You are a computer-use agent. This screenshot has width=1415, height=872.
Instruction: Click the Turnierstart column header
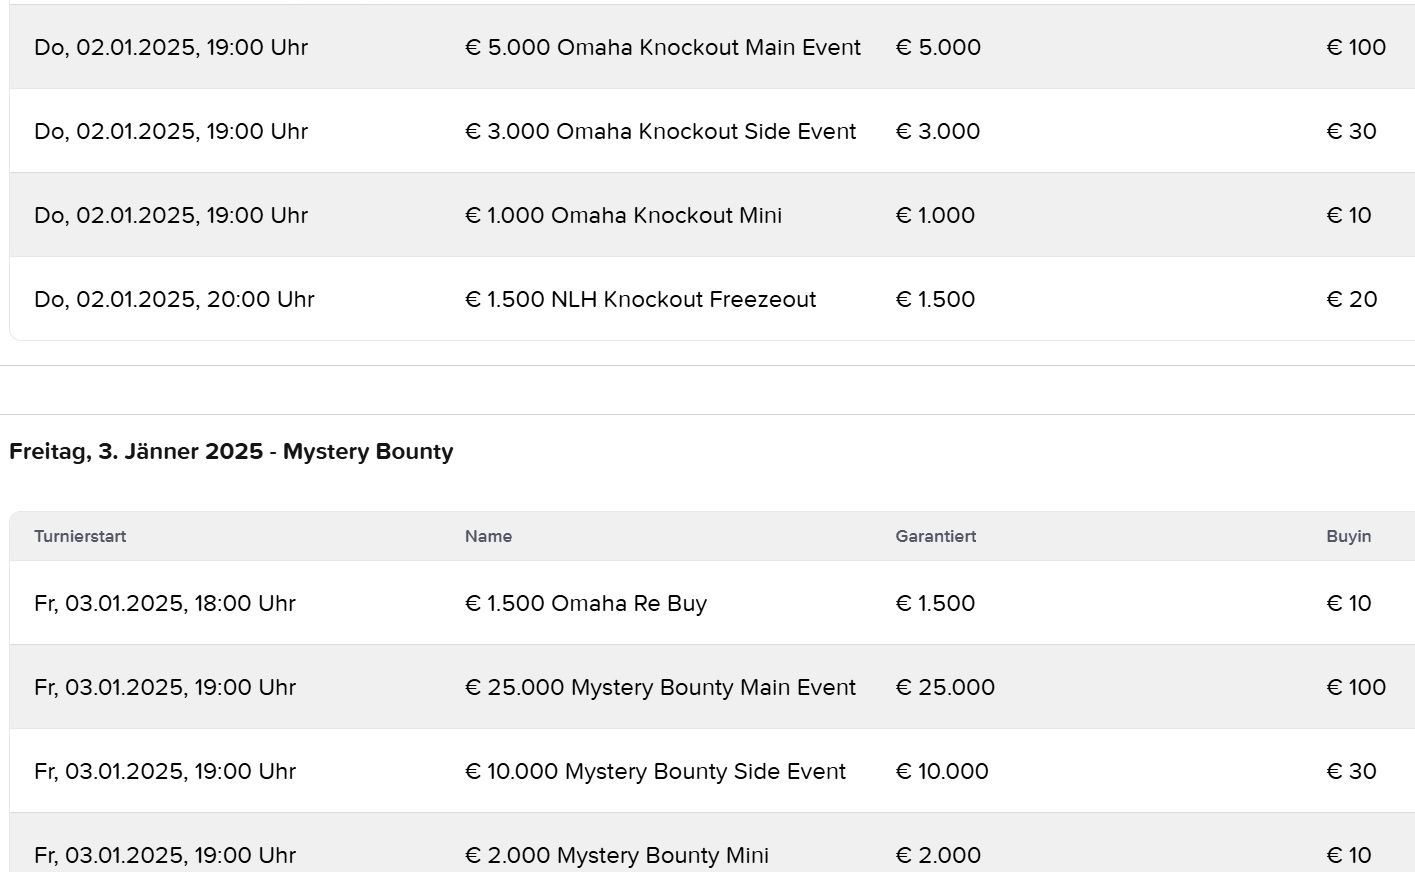(x=80, y=536)
